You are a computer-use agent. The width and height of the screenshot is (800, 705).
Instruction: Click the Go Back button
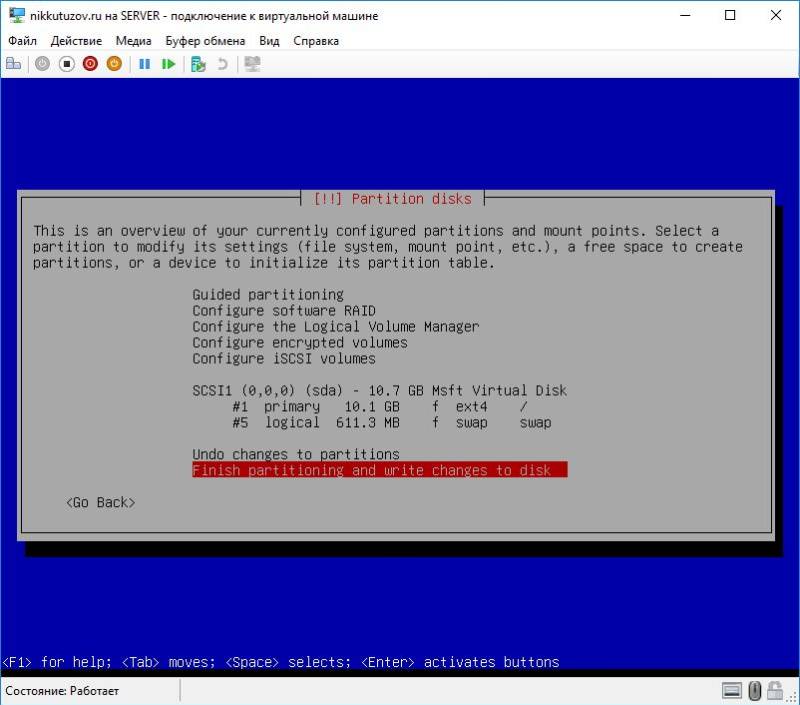[x=100, y=503]
